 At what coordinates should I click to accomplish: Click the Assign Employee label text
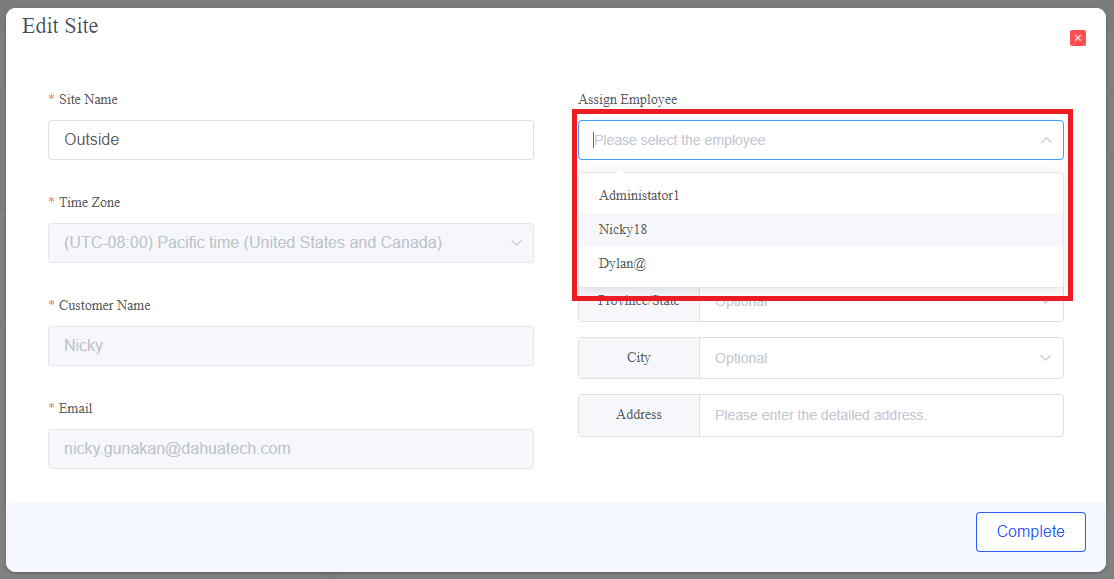(x=627, y=99)
